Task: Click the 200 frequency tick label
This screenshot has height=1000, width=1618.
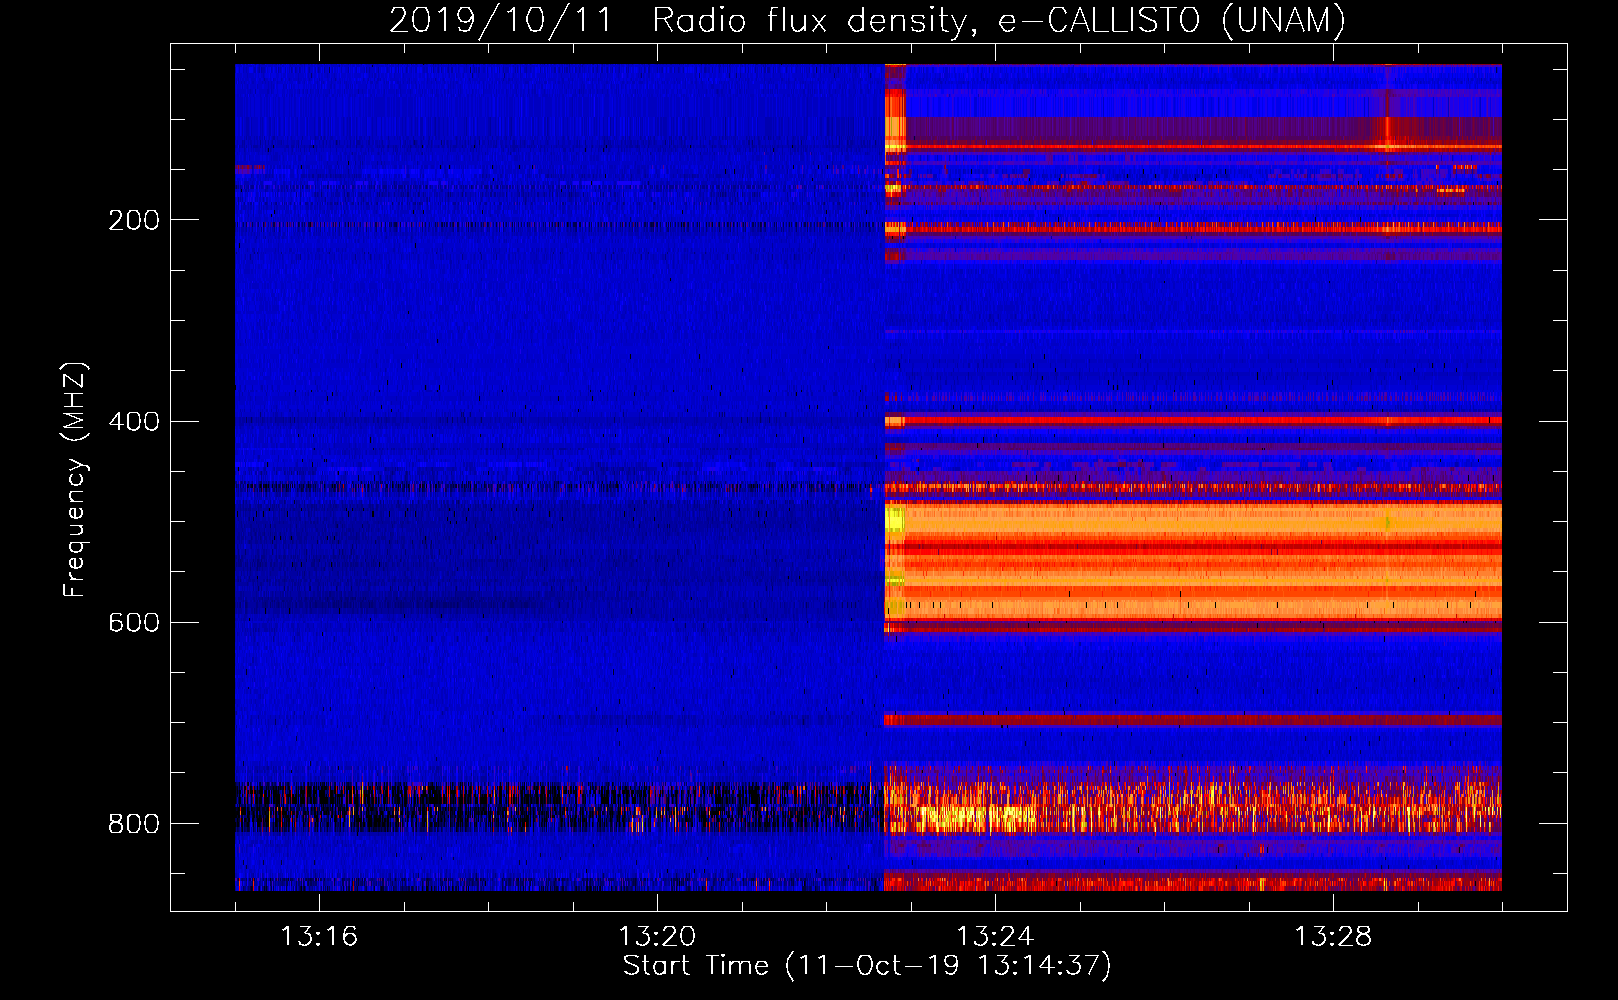Action: tap(134, 220)
